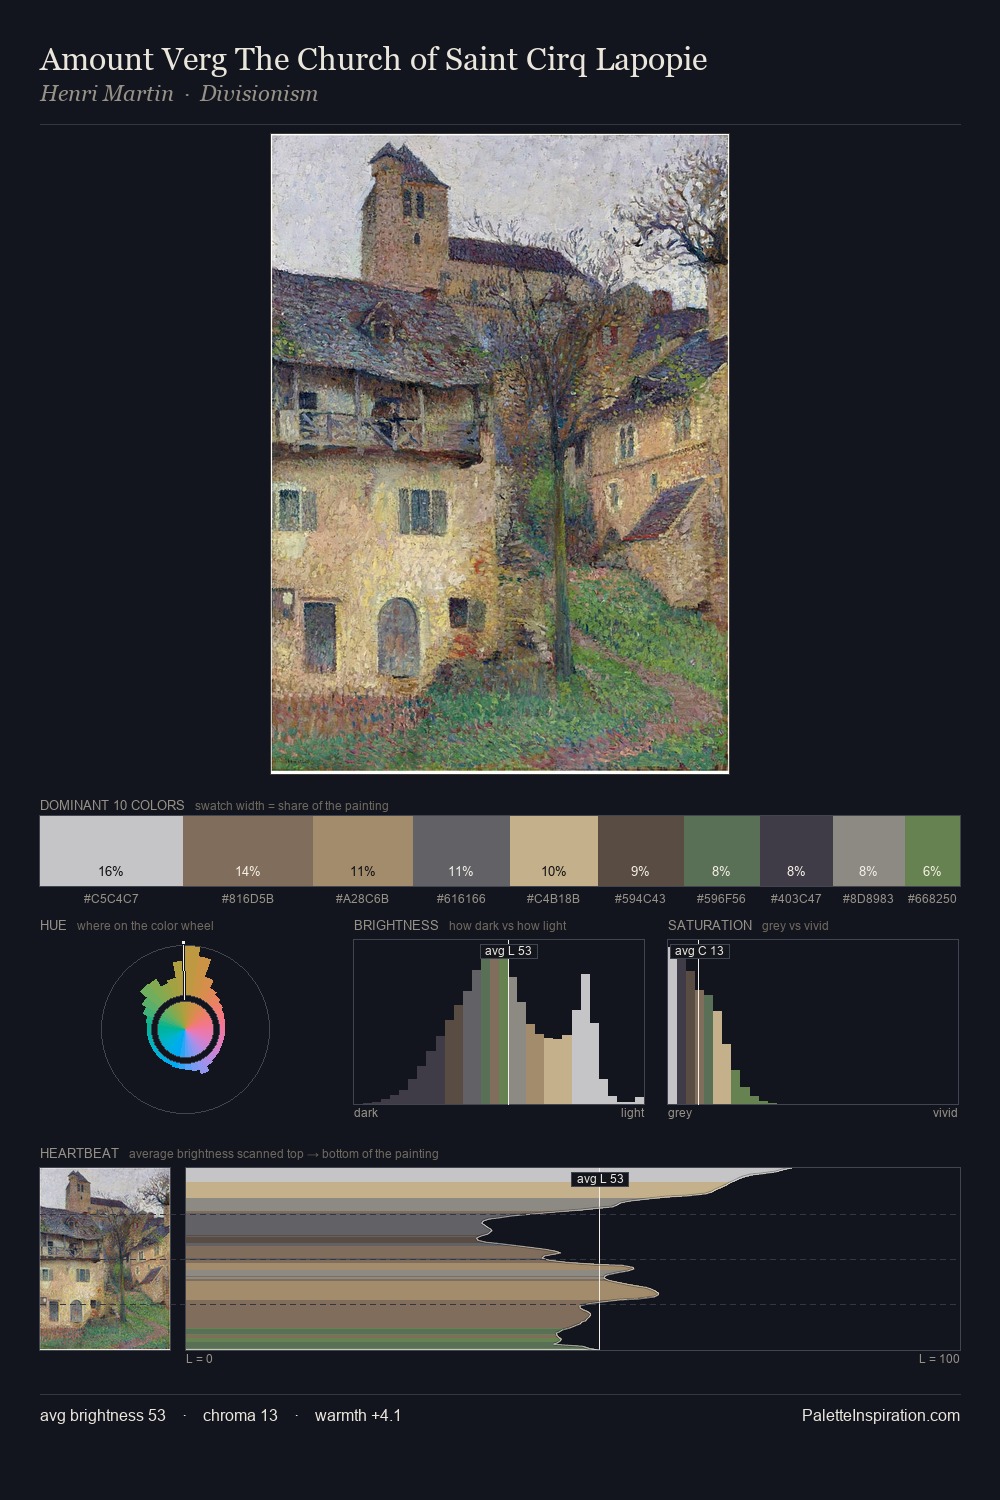Click the DOMINANT 10 COLORS heading
Image resolution: width=1000 pixels, height=1500 pixels.
pyautogui.click(x=112, y=805)
